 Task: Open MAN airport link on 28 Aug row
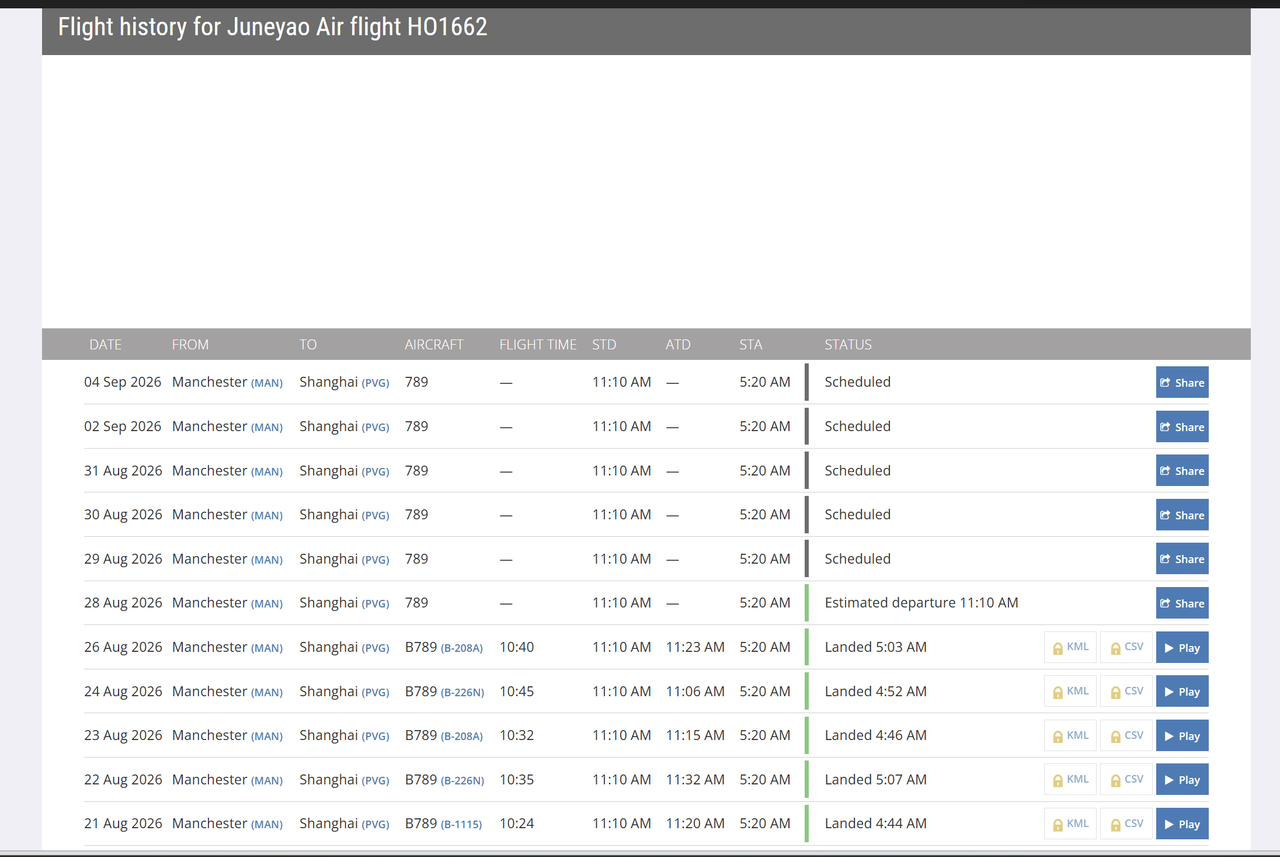pyautogui.click(x=267, y=604)
